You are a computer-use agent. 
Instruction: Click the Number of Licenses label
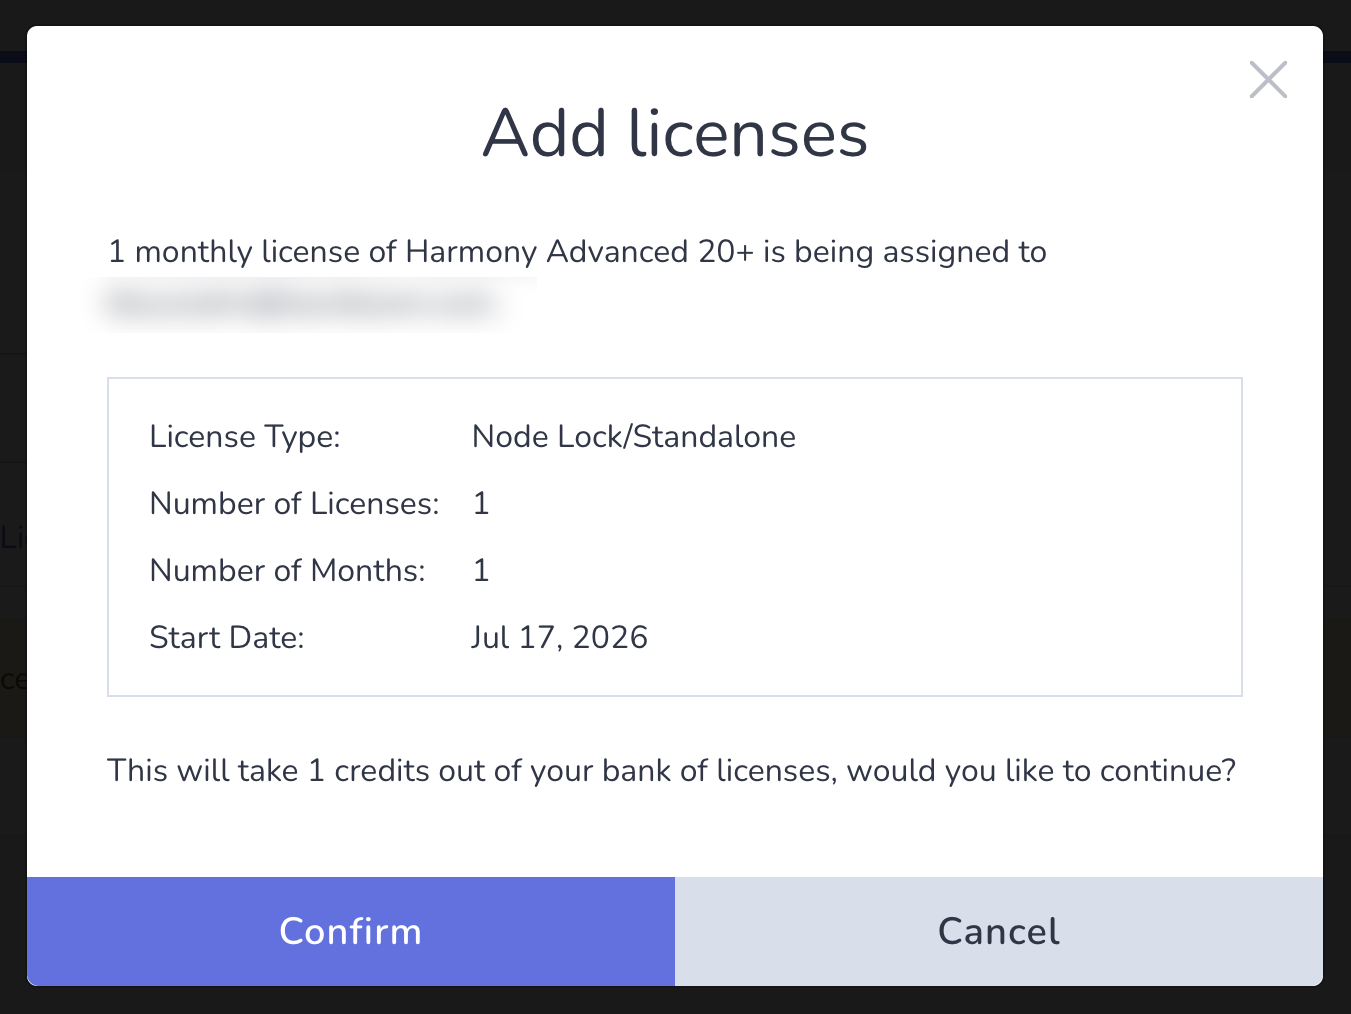pyautogui.click(x=294, y=504)
